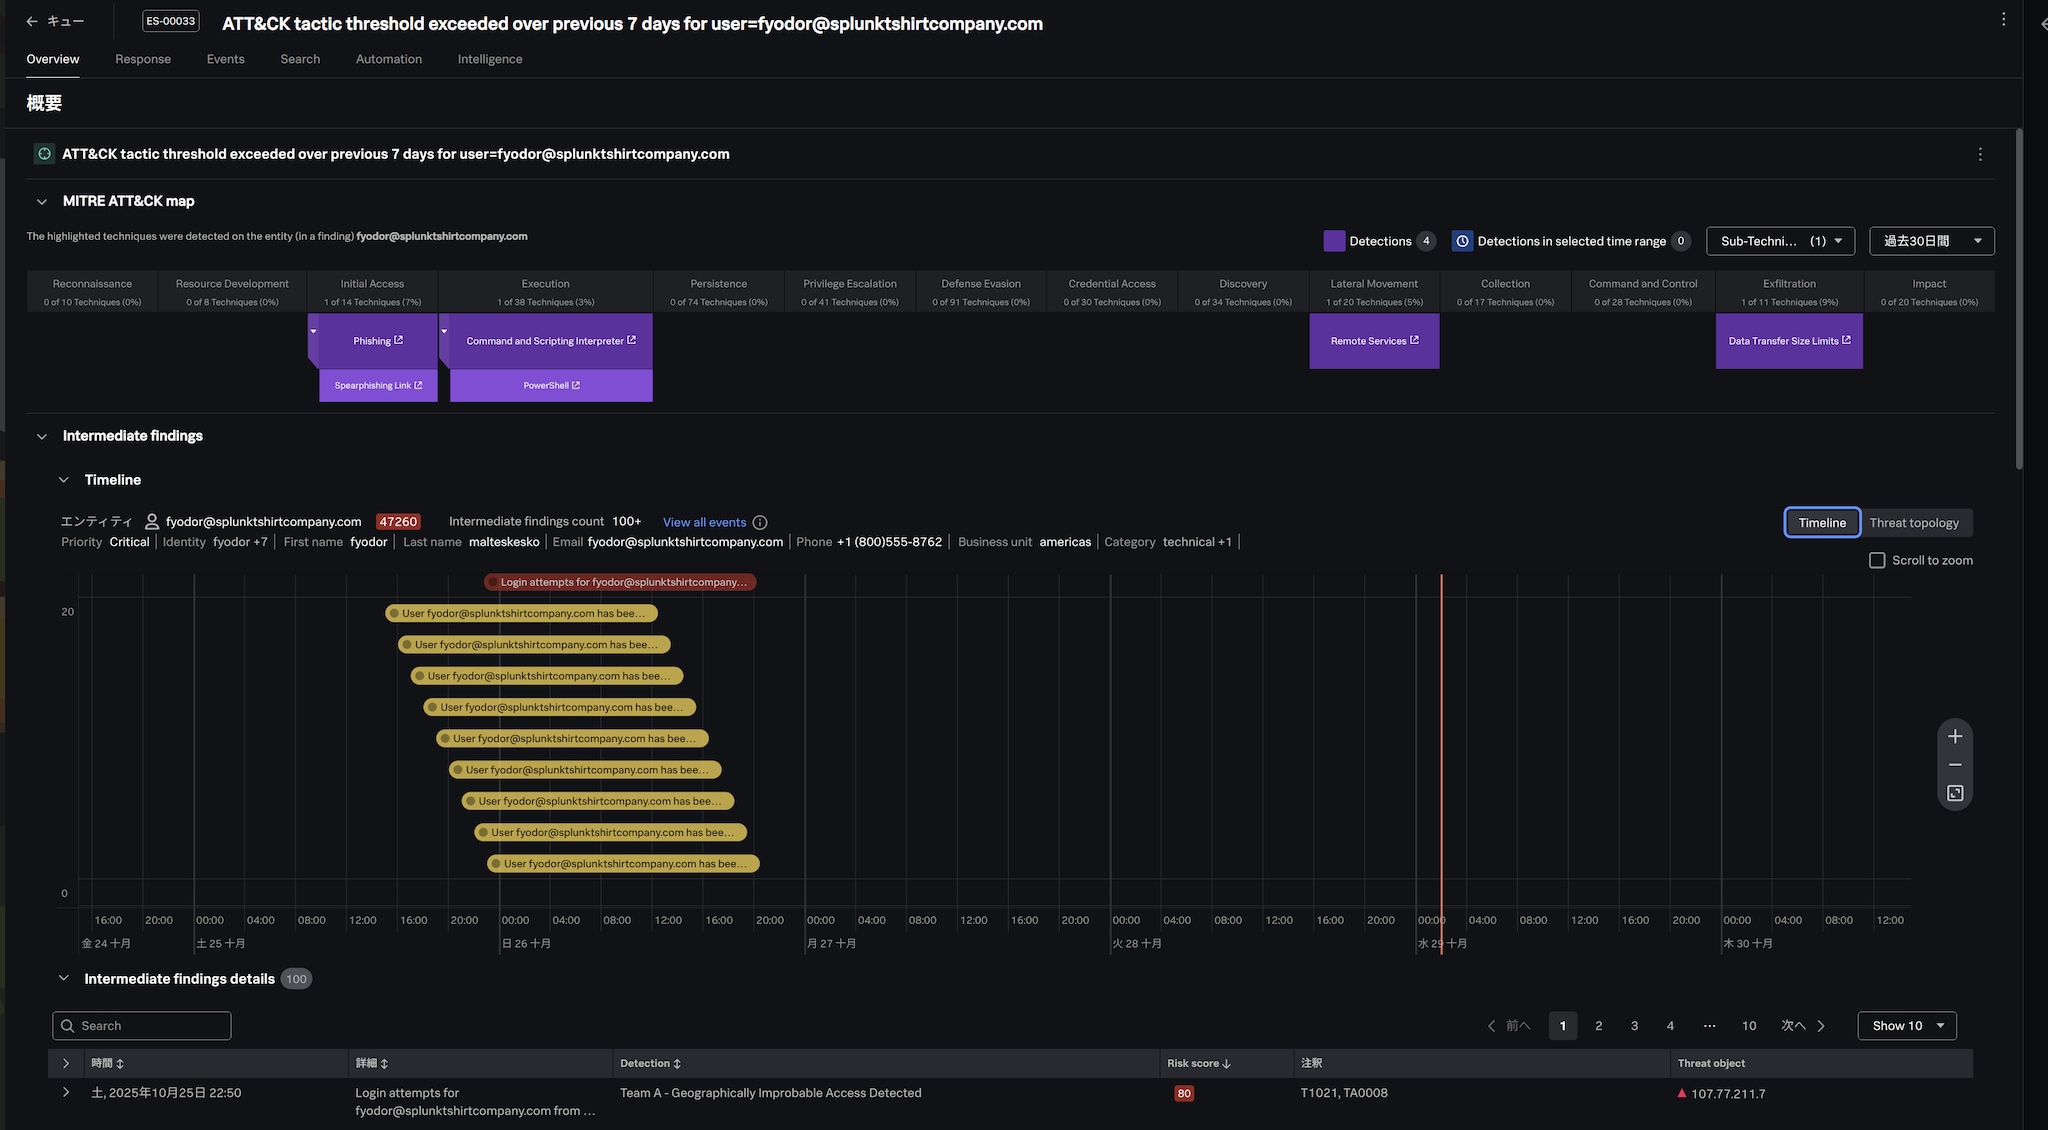2048x1130 pixels.
Task: Click the fit-to-screen icon on timeline
Action: tap(1955, 794)
